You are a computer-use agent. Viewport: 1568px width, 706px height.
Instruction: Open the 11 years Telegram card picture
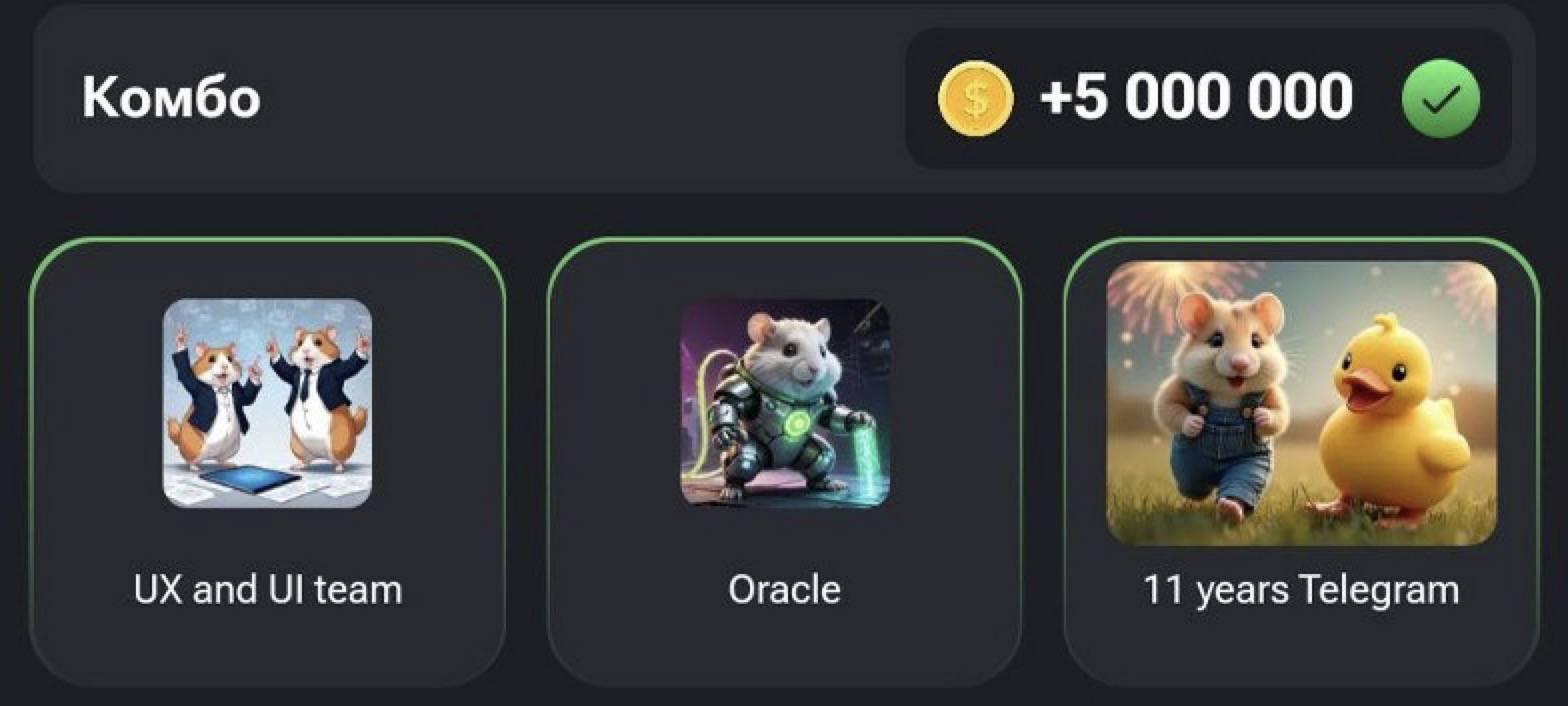pos(1301,403)
